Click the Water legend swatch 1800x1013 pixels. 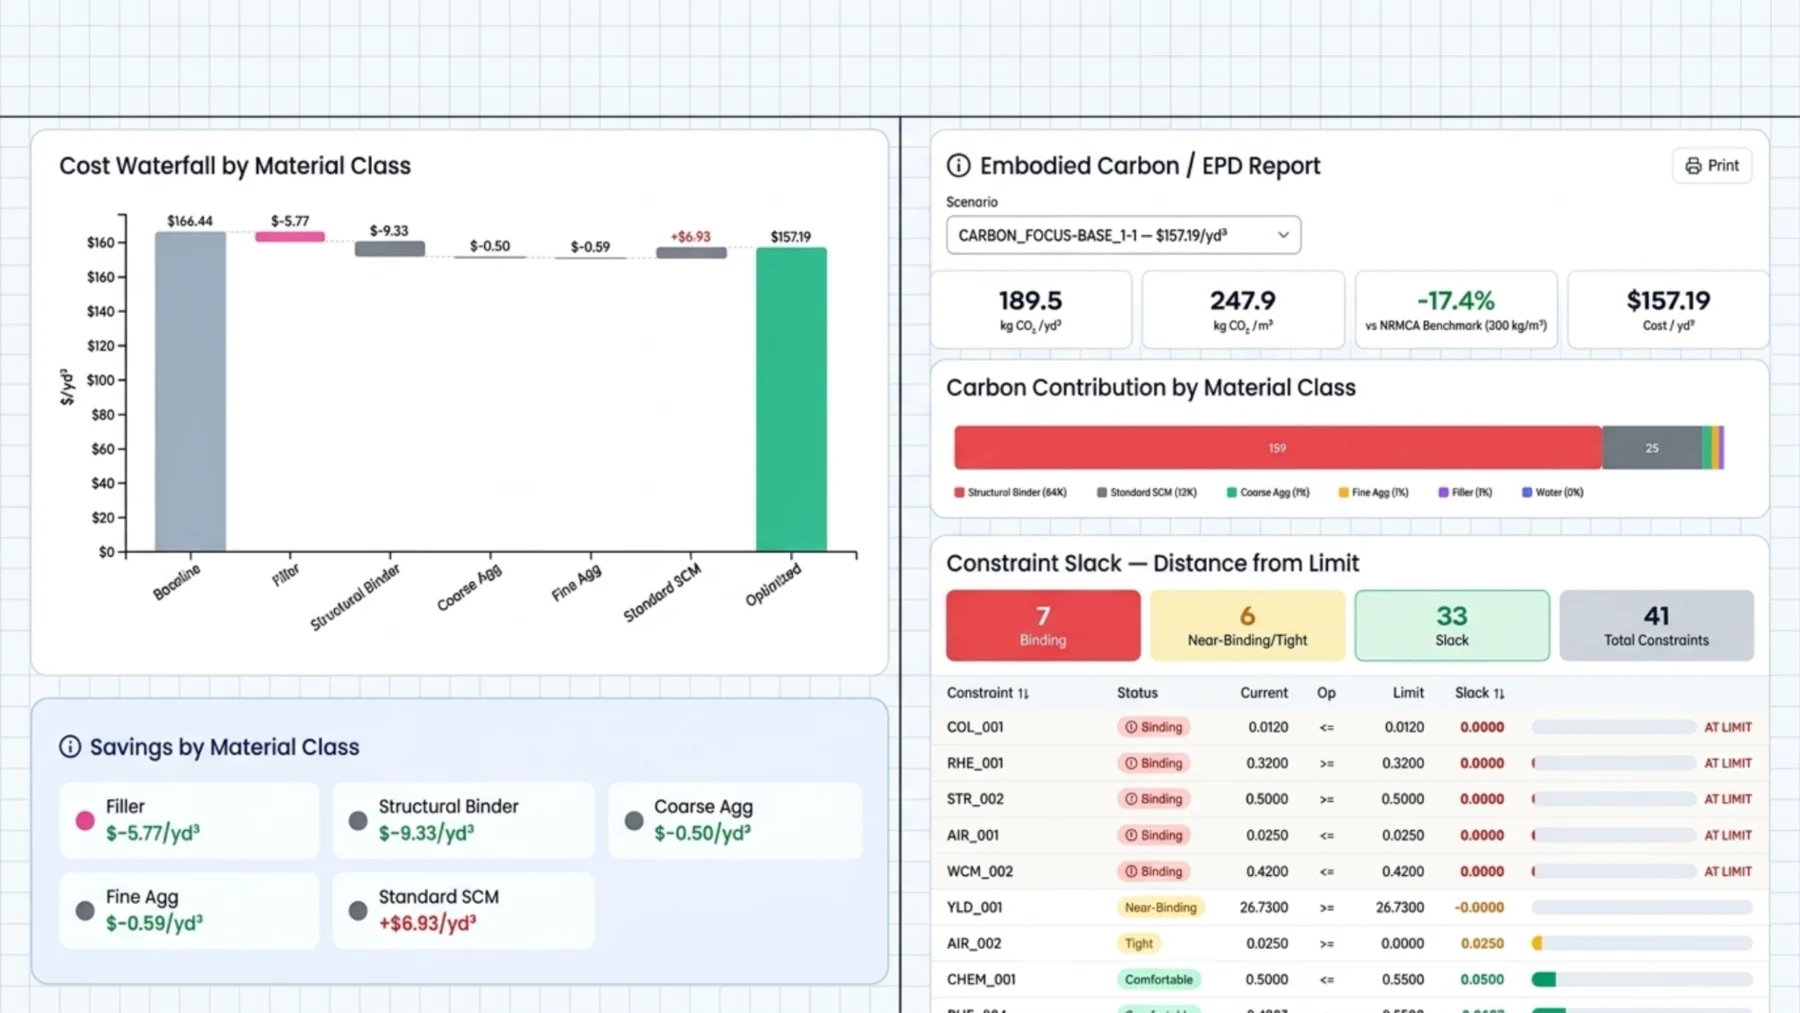(1527, 492)
